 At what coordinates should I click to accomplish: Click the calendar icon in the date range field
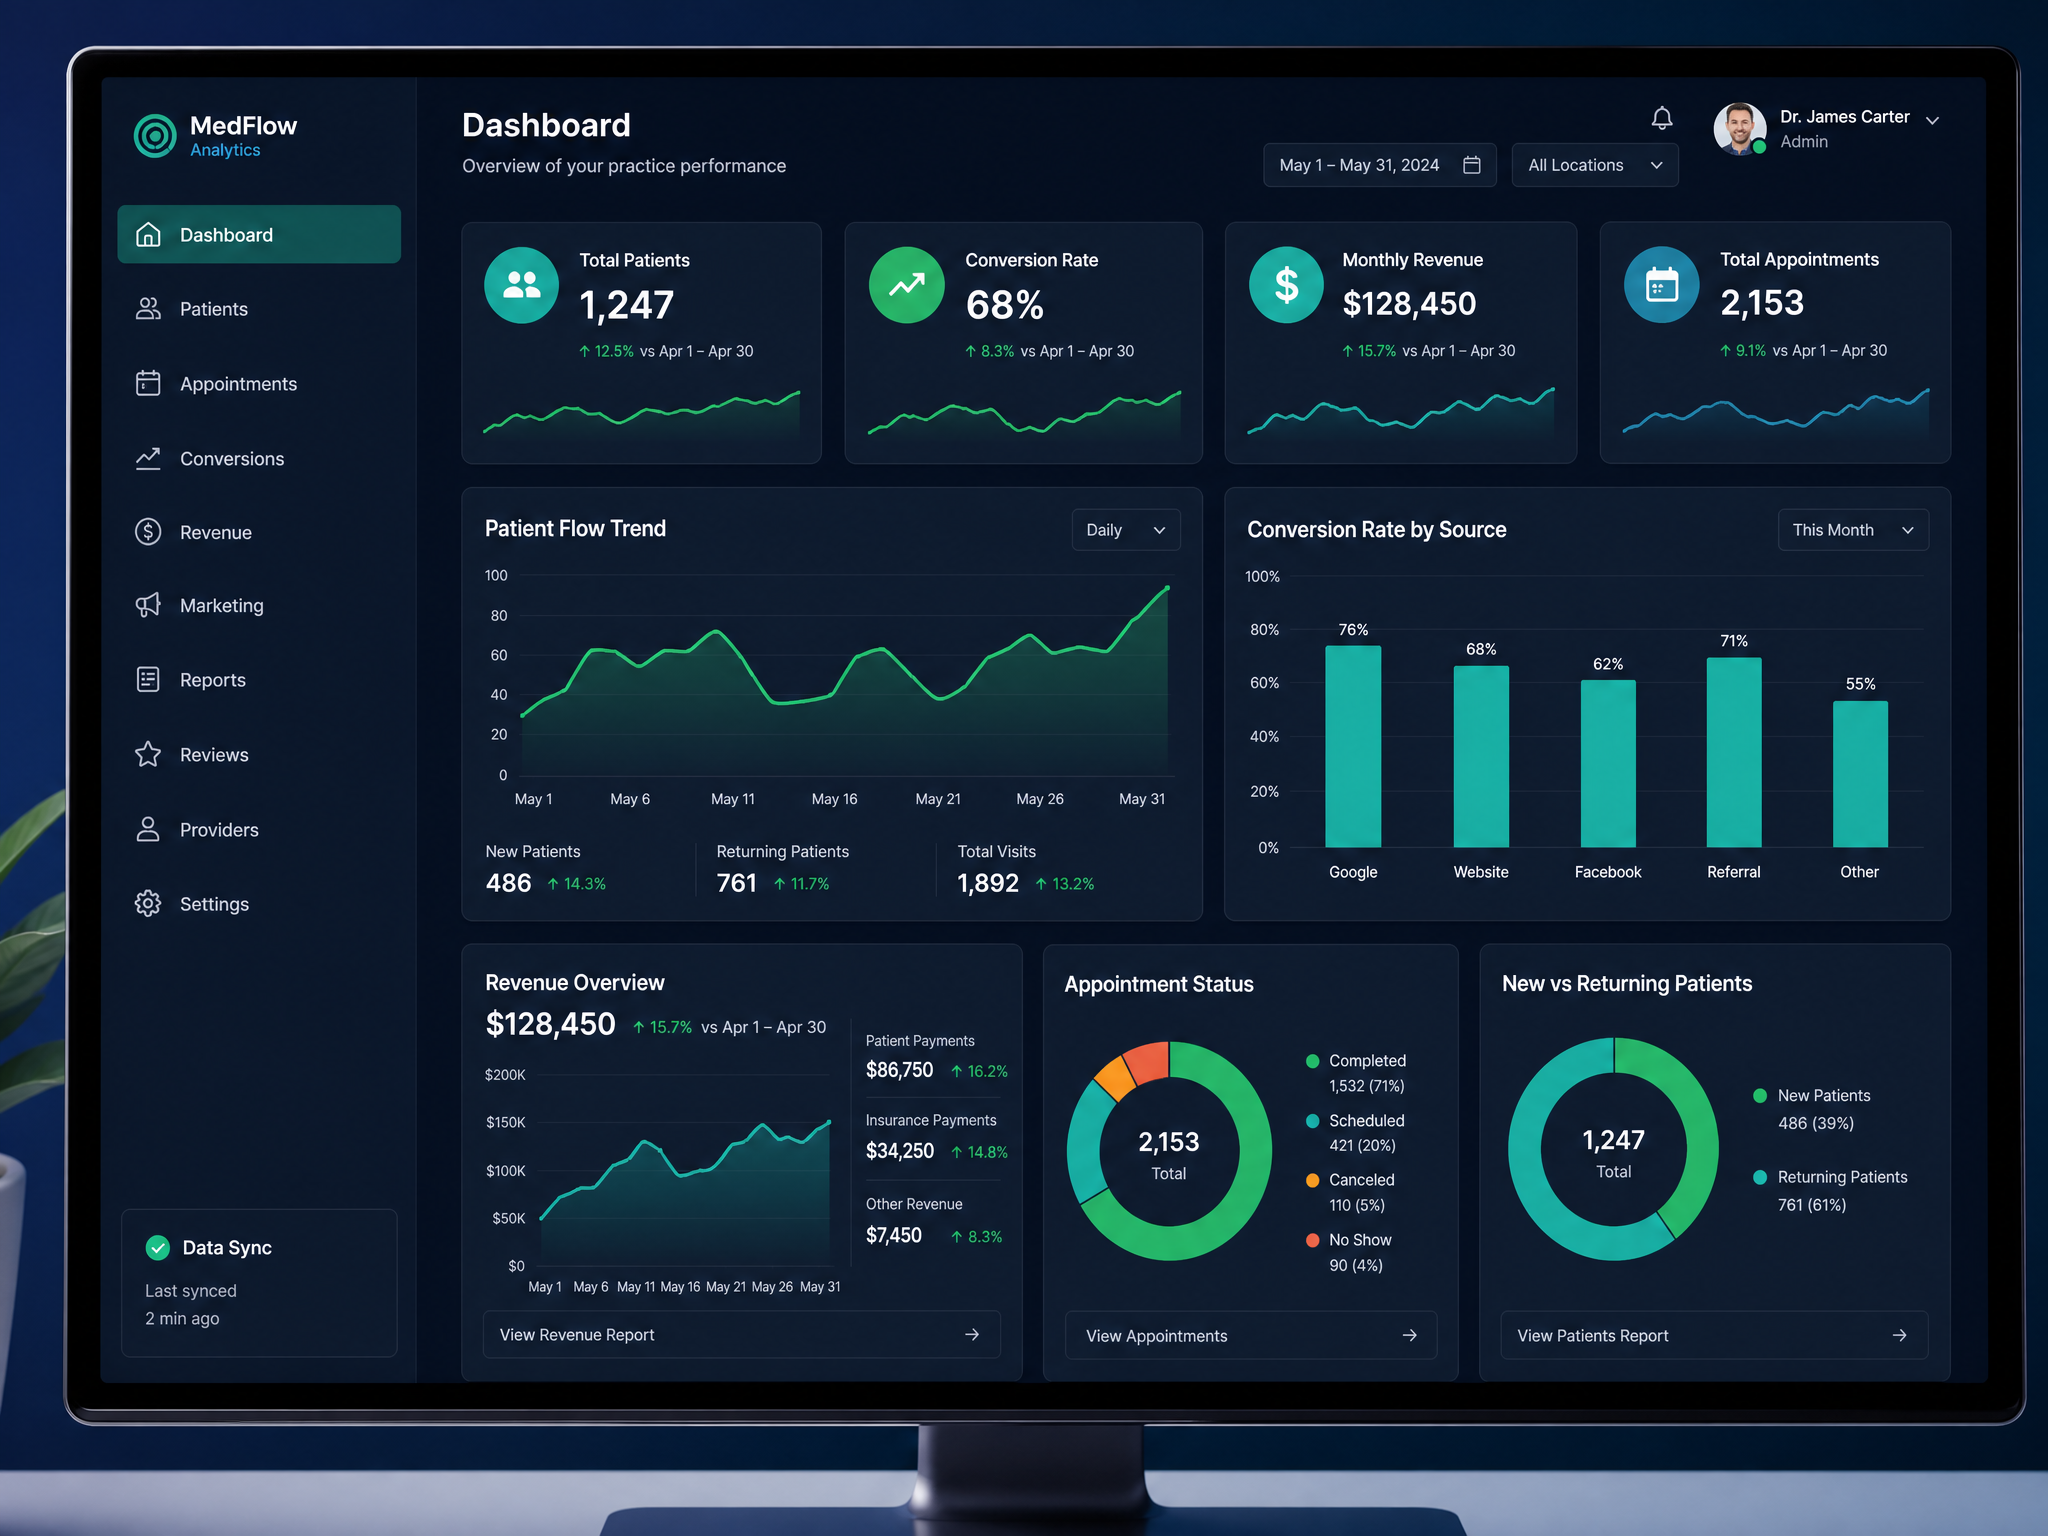click(1471, 165)
